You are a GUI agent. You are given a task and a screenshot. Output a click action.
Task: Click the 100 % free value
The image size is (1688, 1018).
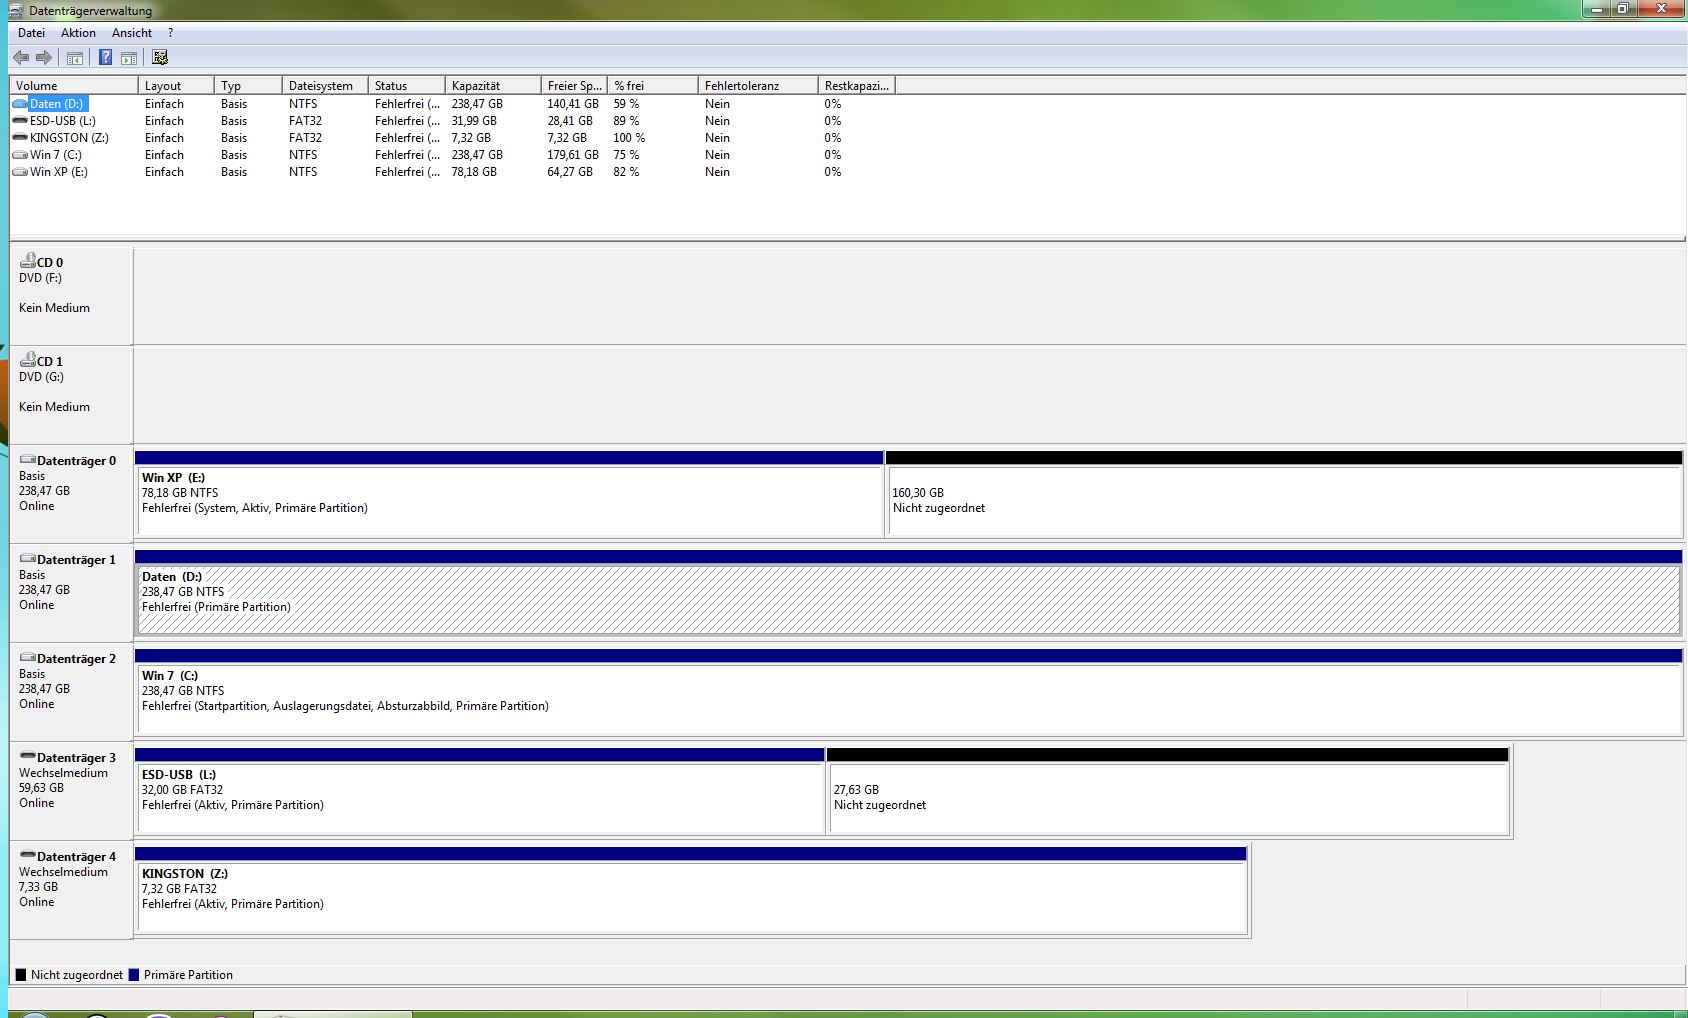629,138
